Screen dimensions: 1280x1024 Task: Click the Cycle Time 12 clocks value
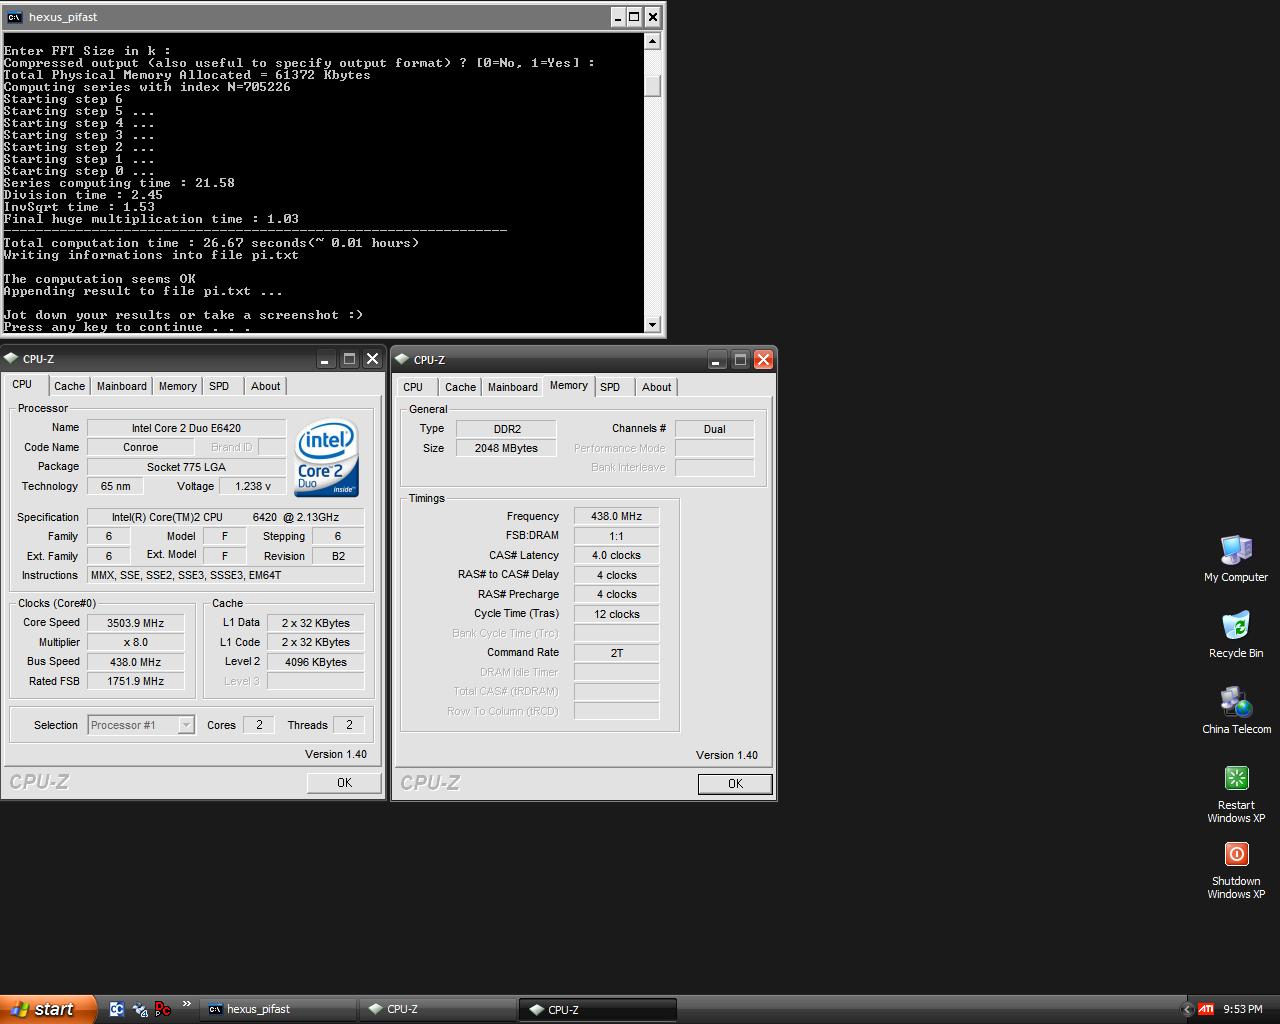(616, 614)
